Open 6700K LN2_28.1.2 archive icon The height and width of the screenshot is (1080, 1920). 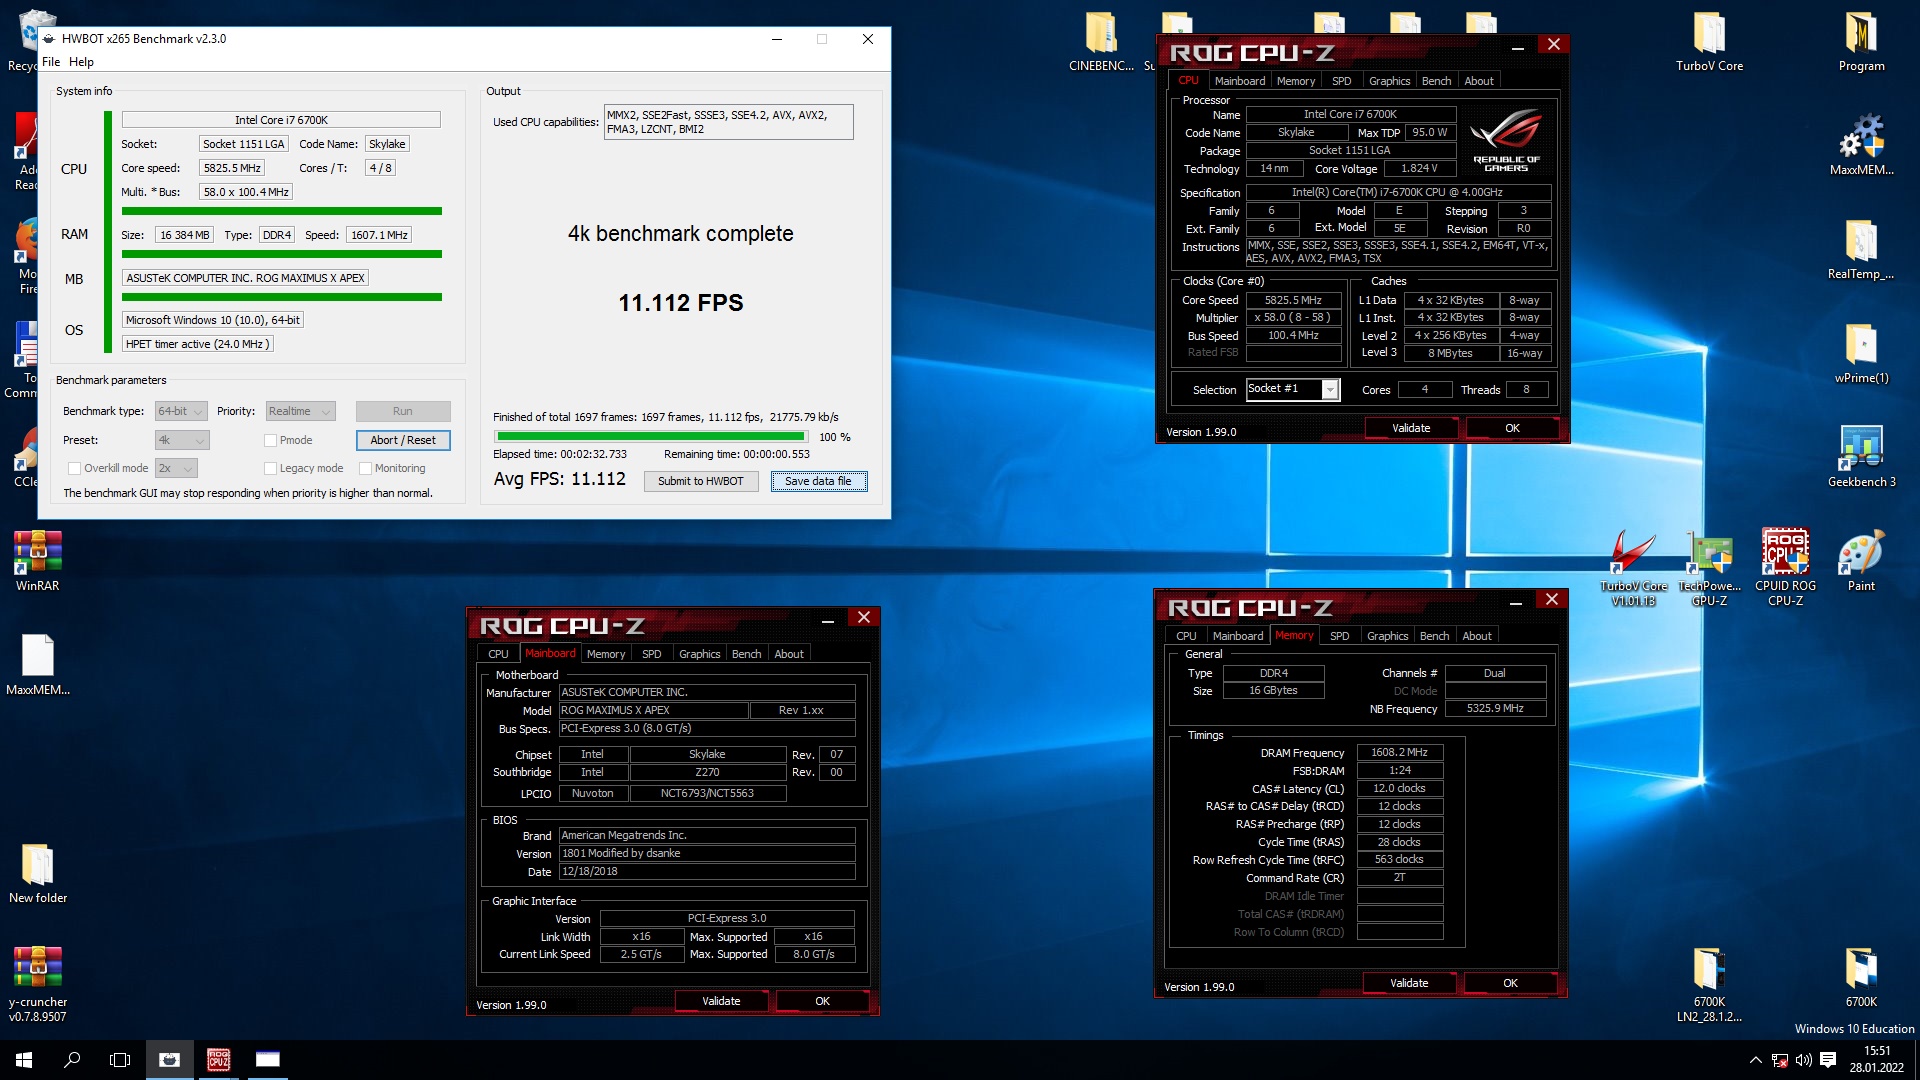[x=1709, y=985]
